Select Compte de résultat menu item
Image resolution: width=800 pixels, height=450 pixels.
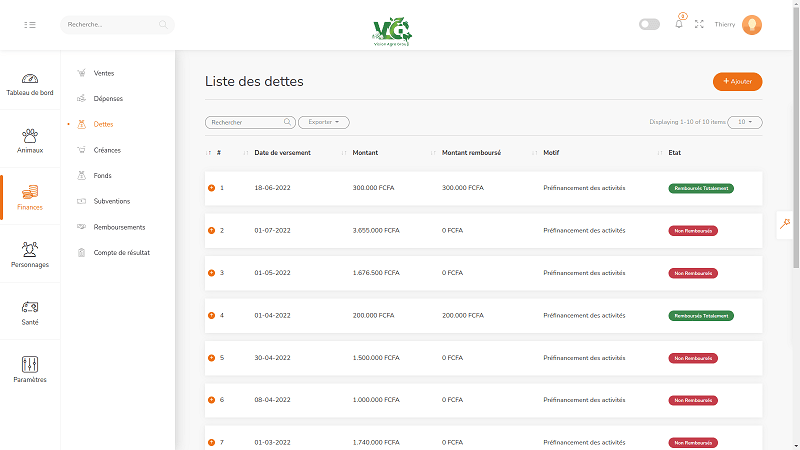click(121, 252)
